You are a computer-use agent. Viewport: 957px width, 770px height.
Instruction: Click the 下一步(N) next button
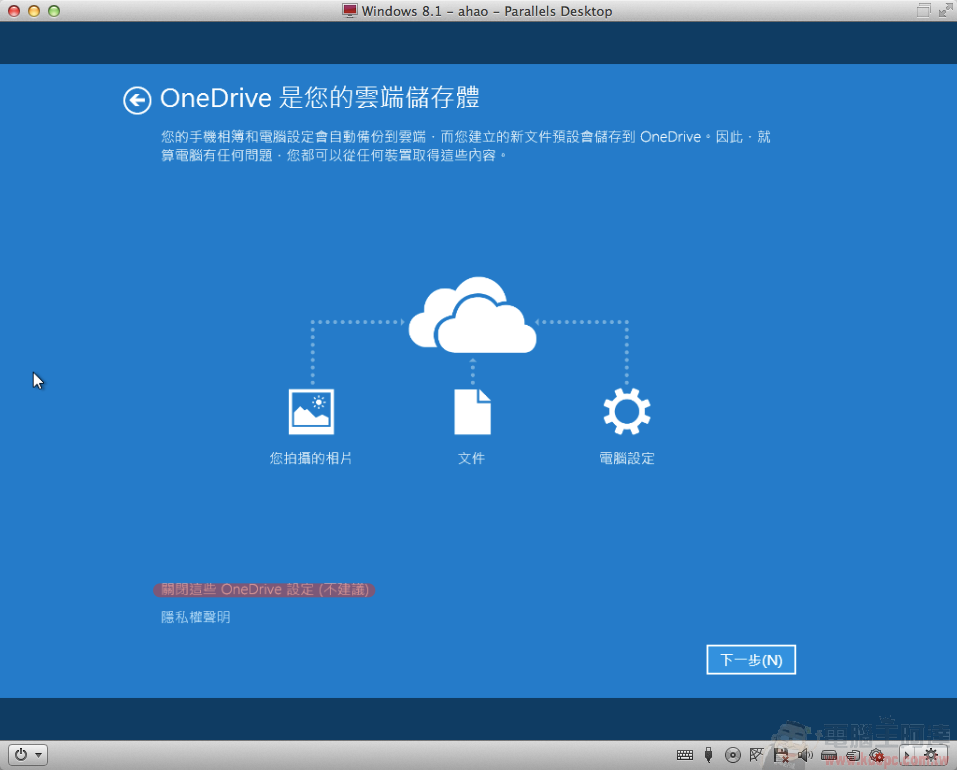(751, 660)
